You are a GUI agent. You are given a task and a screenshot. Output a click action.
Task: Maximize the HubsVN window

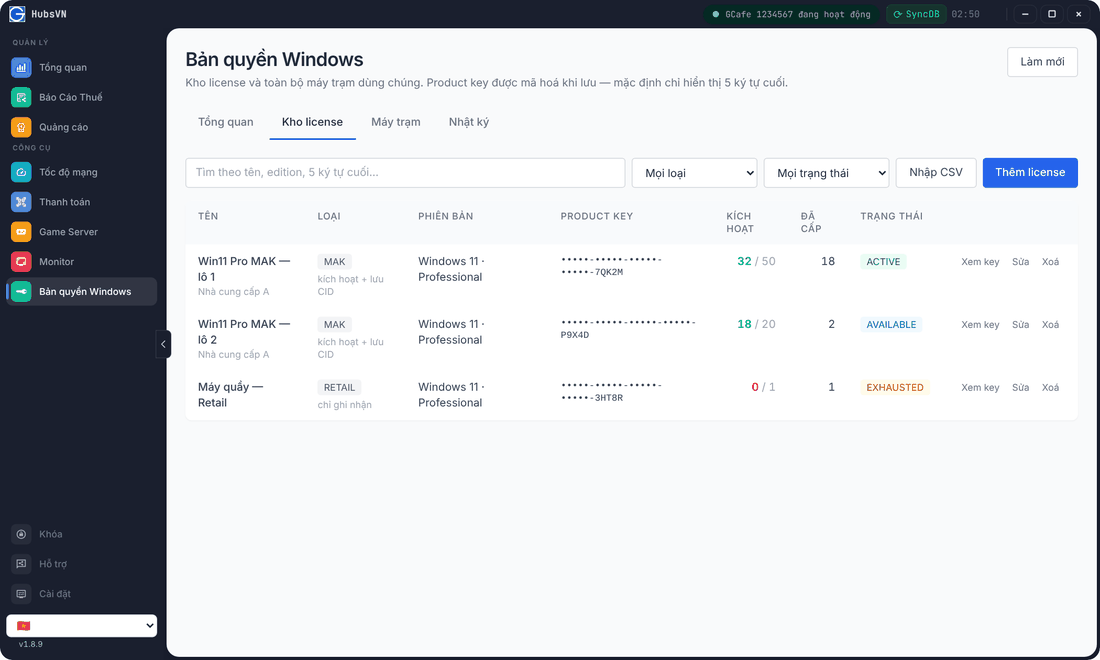(x=1052, y=14)
